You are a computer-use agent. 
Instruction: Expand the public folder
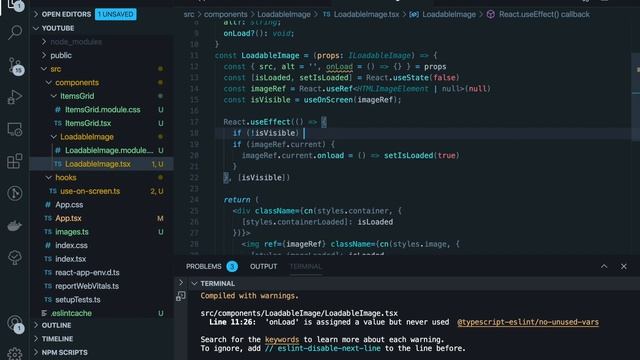[44, 55]
